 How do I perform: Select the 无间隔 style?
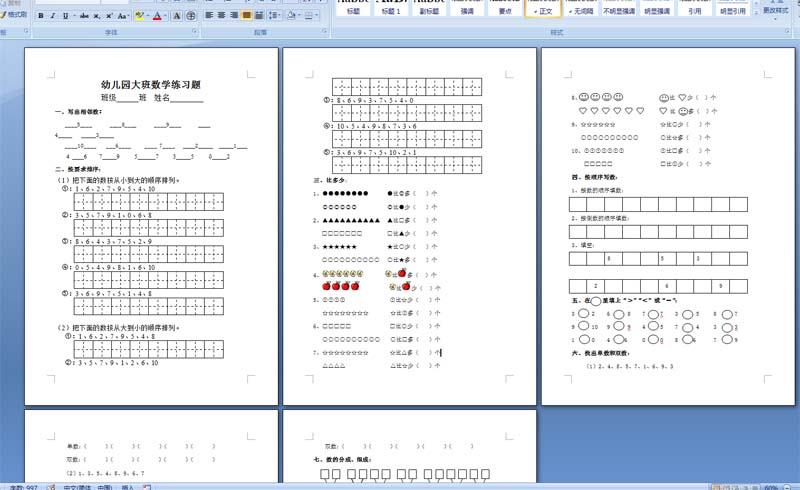(x=581, y=8)
